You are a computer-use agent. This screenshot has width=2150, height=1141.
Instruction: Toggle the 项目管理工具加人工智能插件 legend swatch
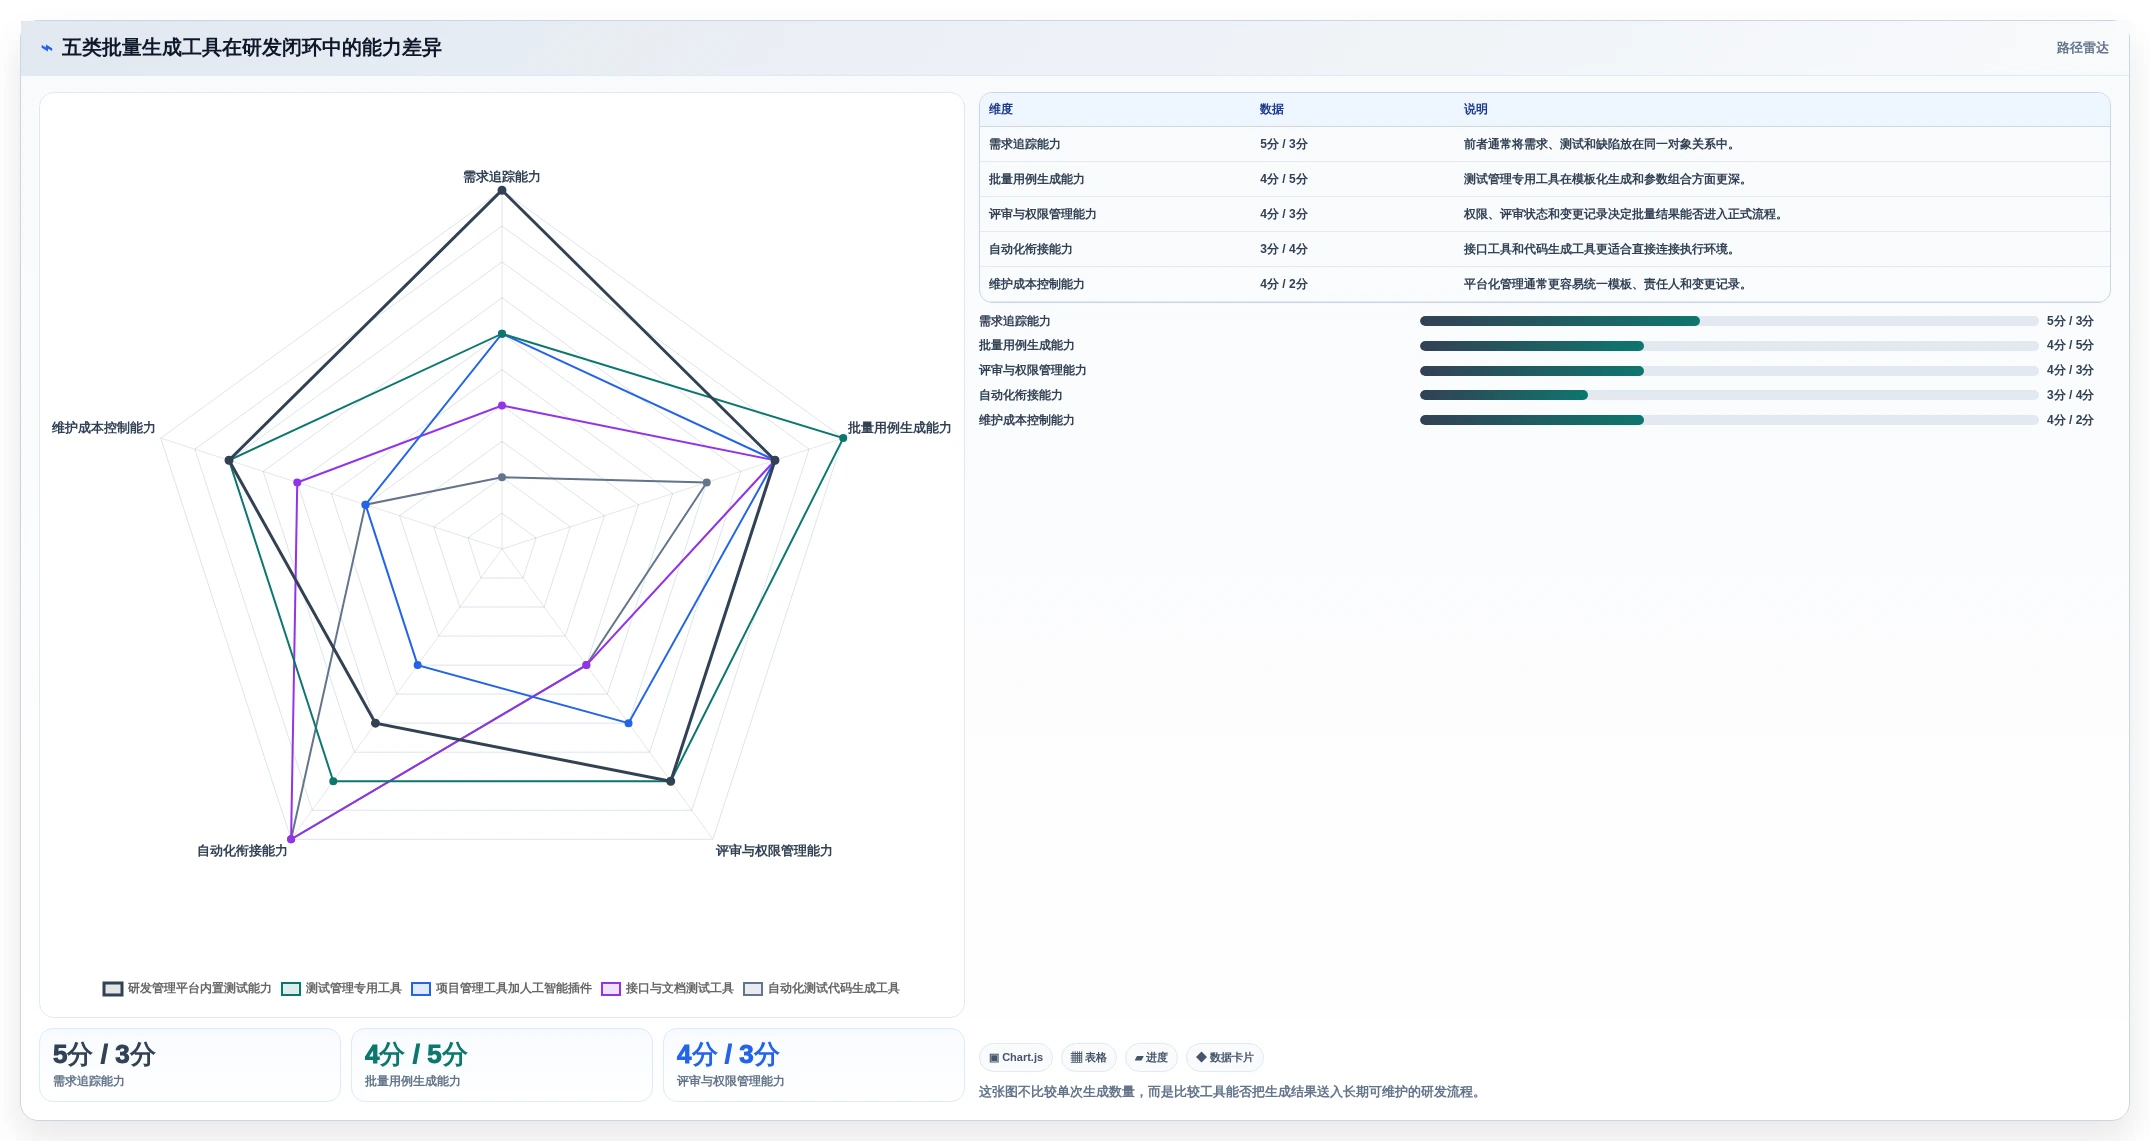(421, 989)
